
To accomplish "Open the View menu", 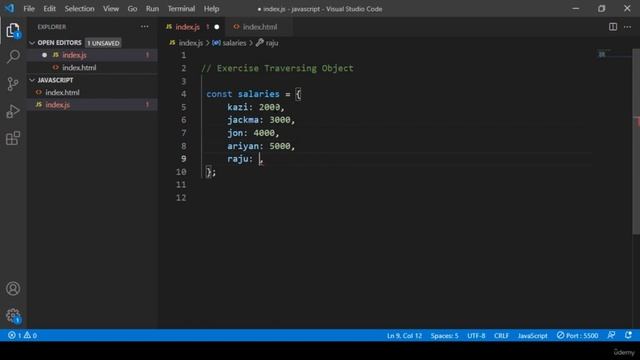I will [111, 9].
